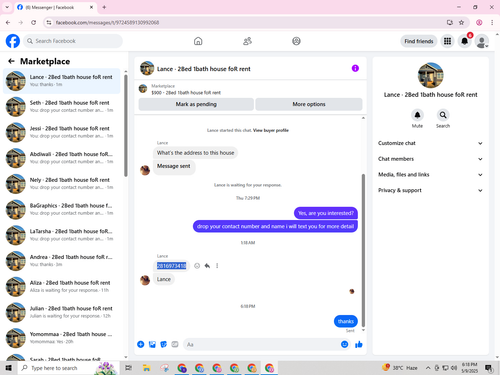Send a thumbs up like
Viewport: 500px width, 375px height.
[359, 344]
